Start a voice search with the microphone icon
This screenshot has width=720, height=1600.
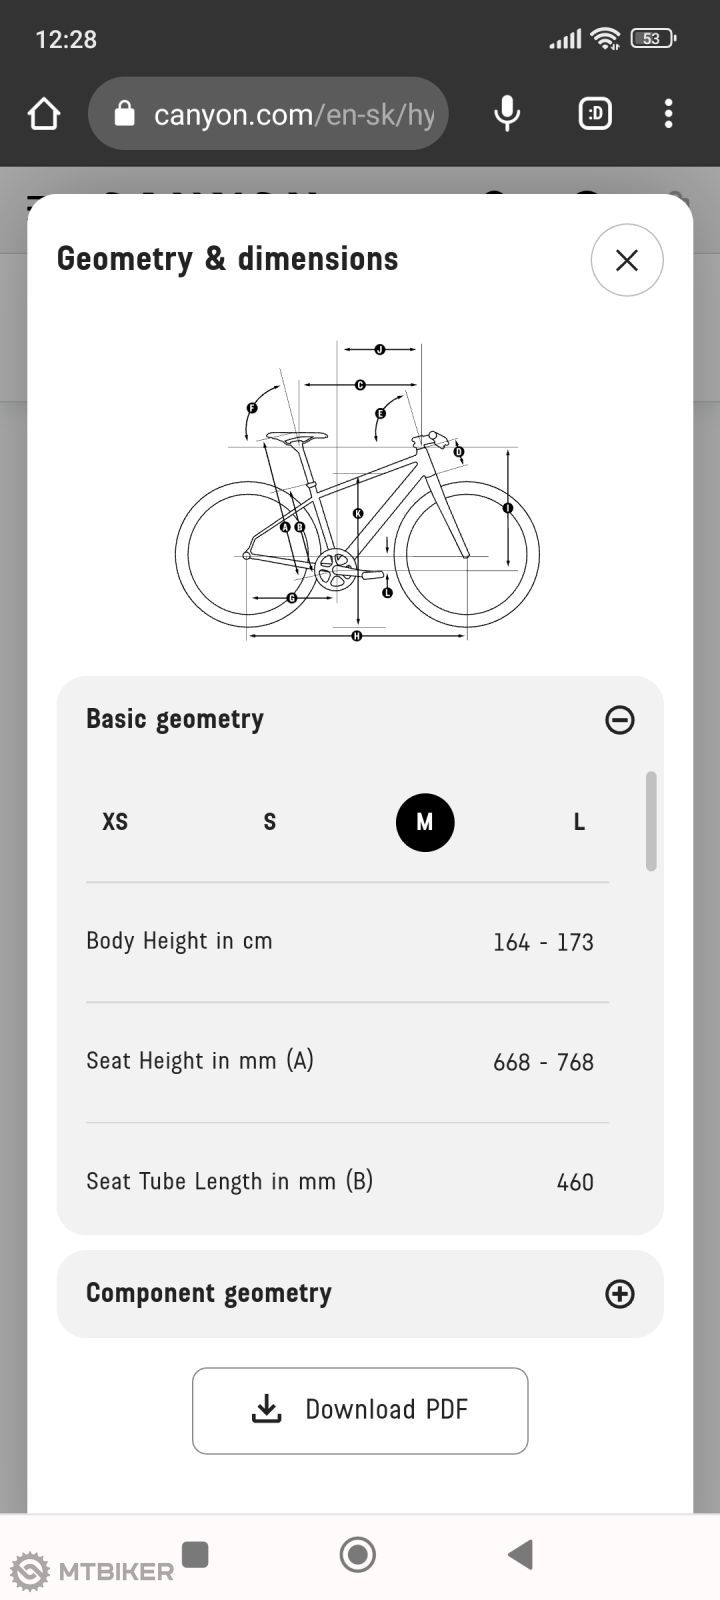pos(506,113)
